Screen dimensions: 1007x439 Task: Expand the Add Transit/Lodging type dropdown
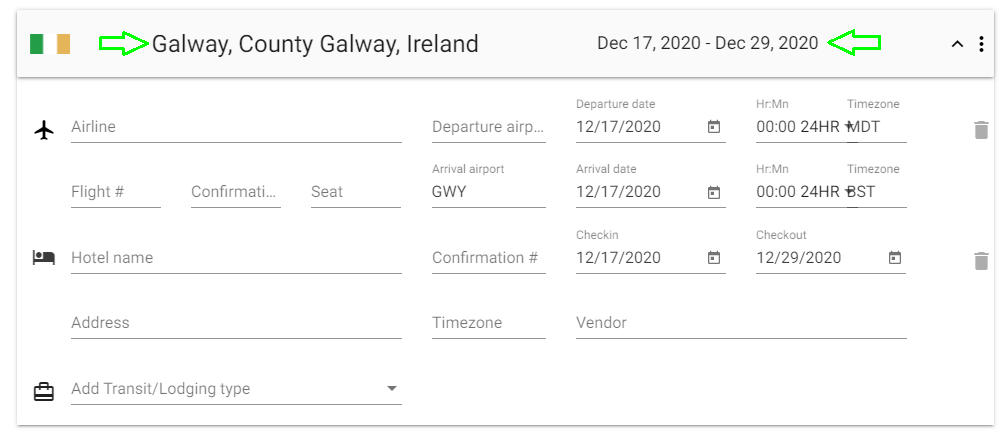pos(392,389)
